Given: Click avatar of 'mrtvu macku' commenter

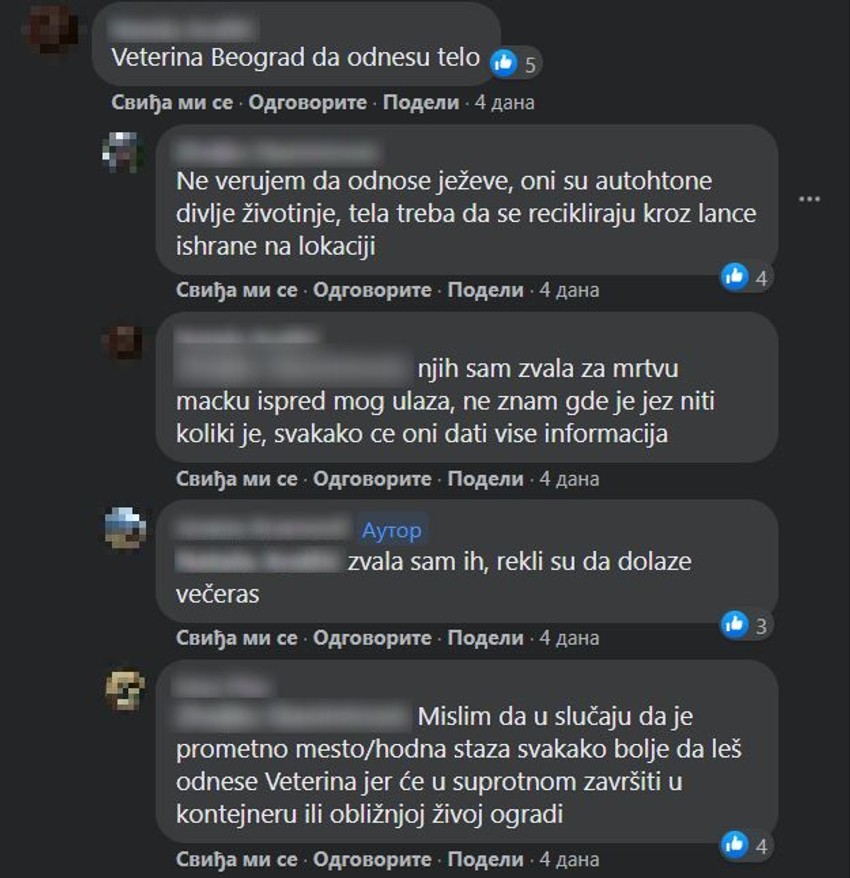Looking at the screenshot, I should [x=123, y=341].
